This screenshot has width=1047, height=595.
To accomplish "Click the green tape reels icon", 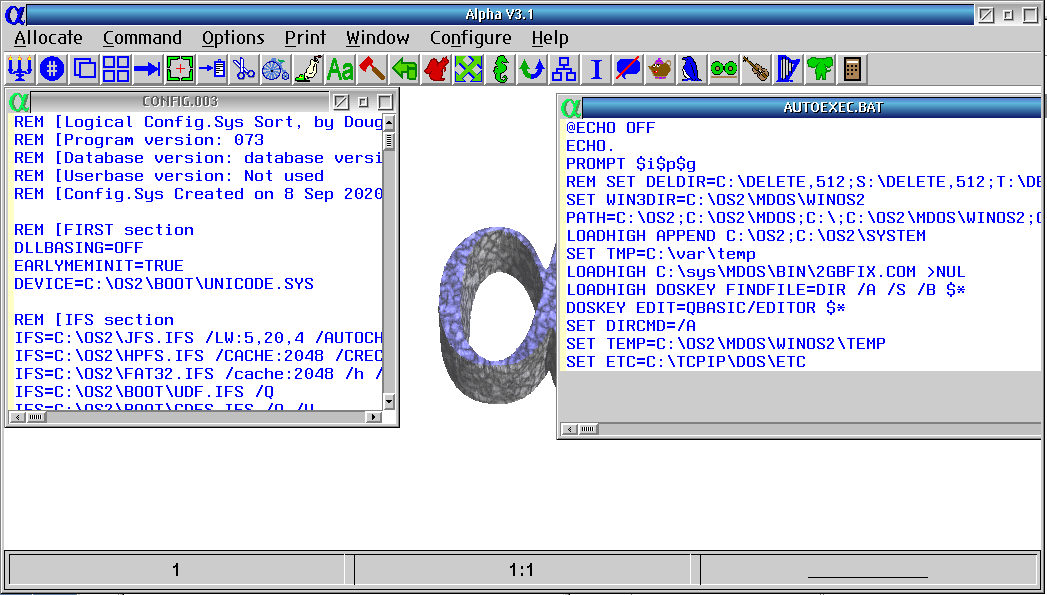I will [724, 69].
